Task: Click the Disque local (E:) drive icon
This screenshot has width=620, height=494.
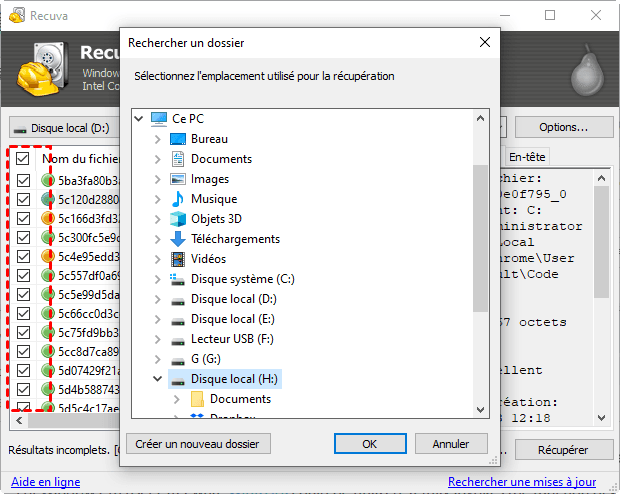Action: (178, 321)
